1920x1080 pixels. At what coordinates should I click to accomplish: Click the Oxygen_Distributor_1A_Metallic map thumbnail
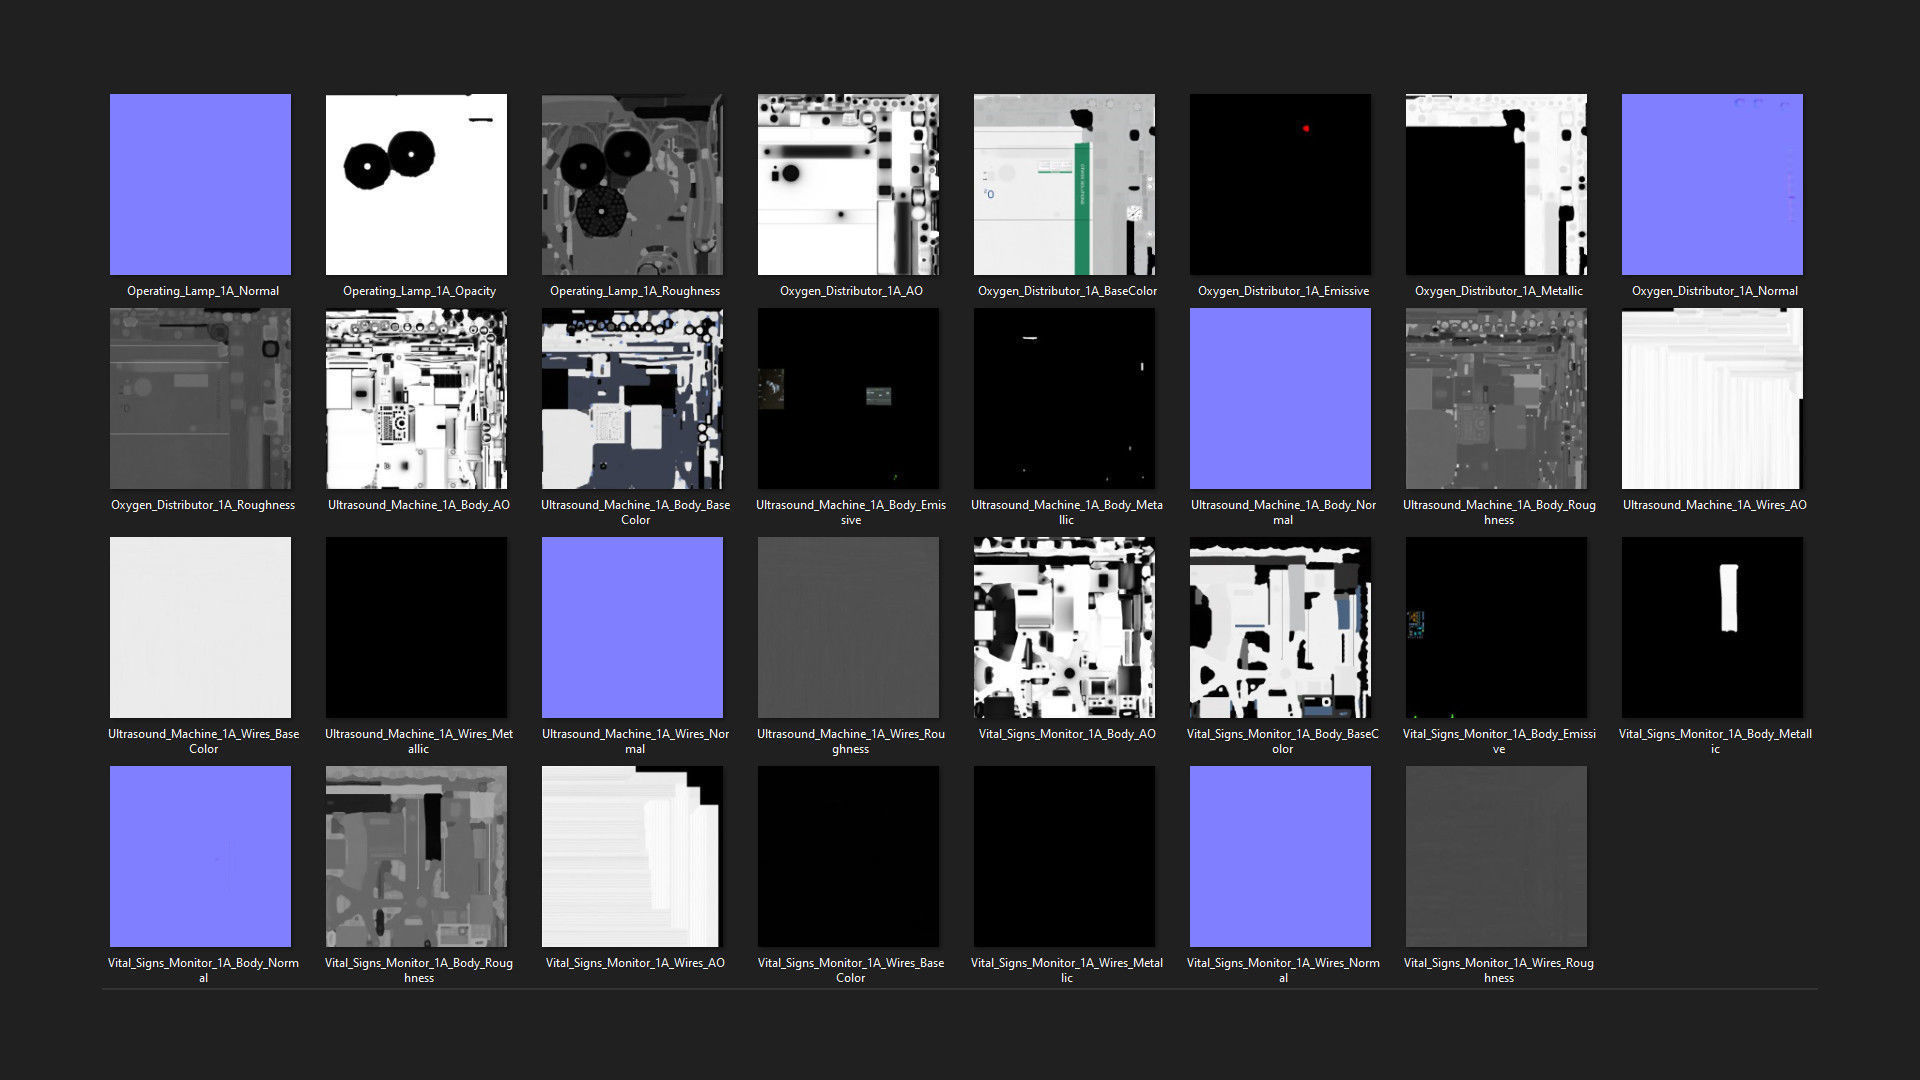click(1496, 184)
